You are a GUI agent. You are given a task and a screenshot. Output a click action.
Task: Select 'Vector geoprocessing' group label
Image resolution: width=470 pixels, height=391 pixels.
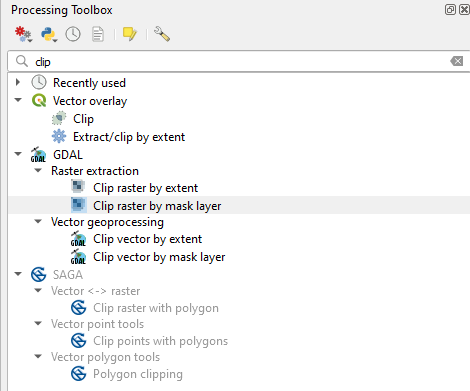[x=107, y=222]
